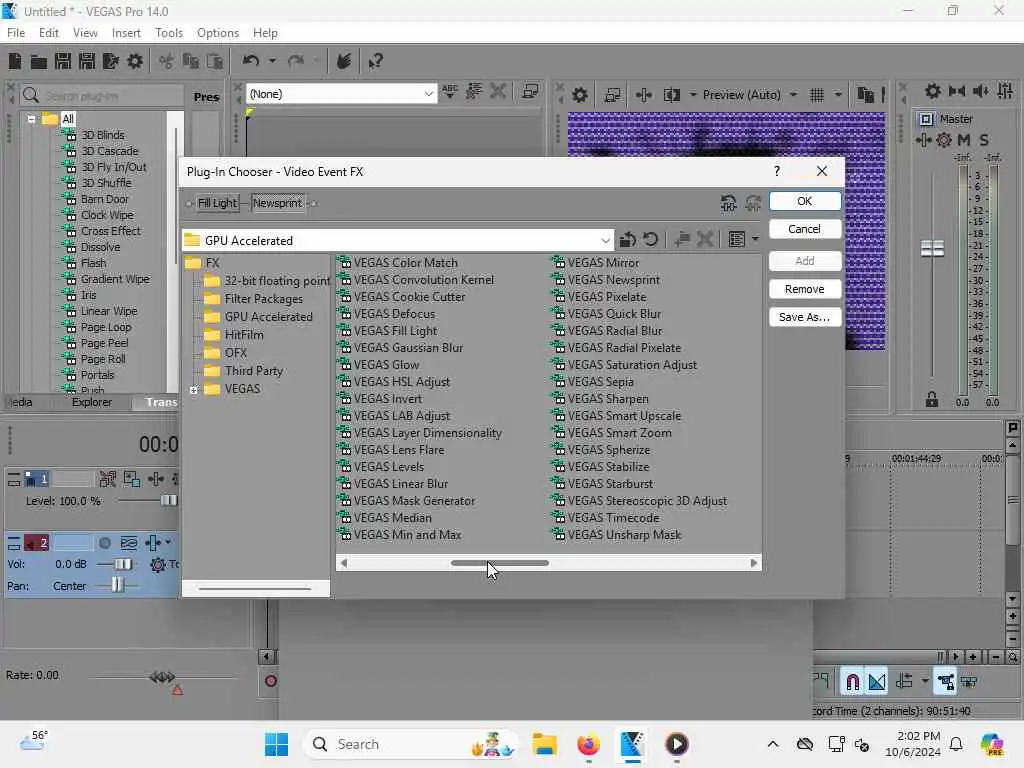Click the taskbar Search box
Screen dimensions: 1024x768
(x=411, y=744)
